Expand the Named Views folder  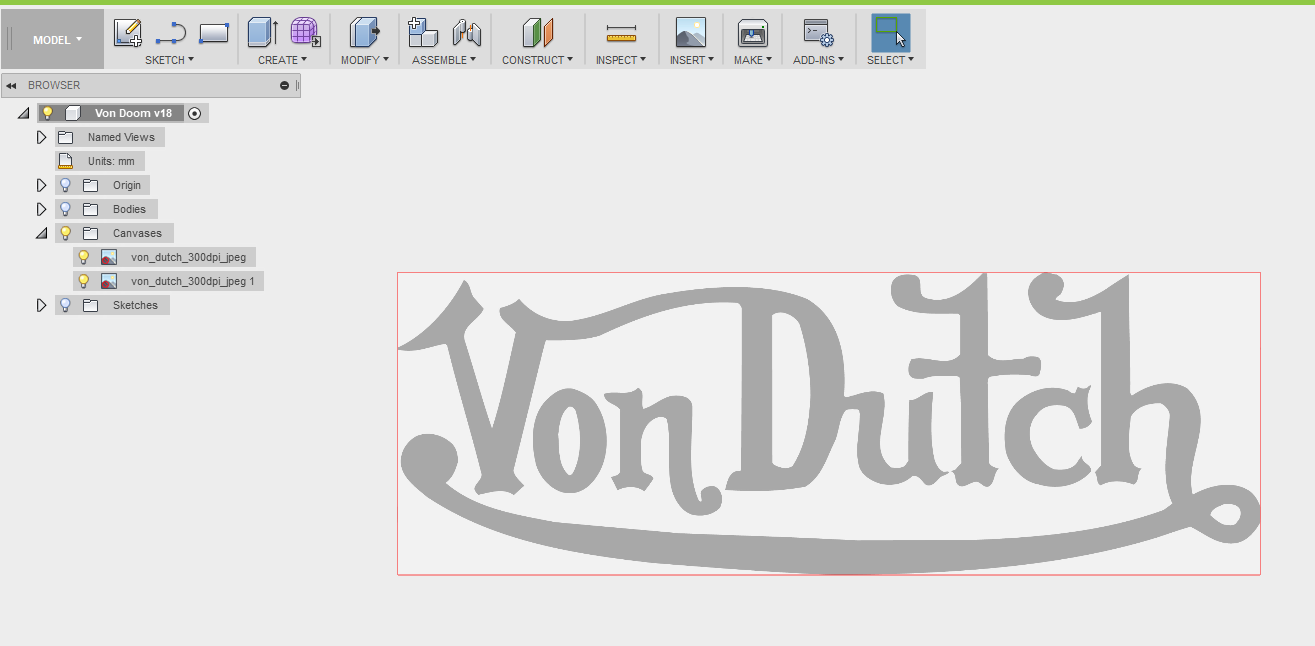[x=41, y=137]
